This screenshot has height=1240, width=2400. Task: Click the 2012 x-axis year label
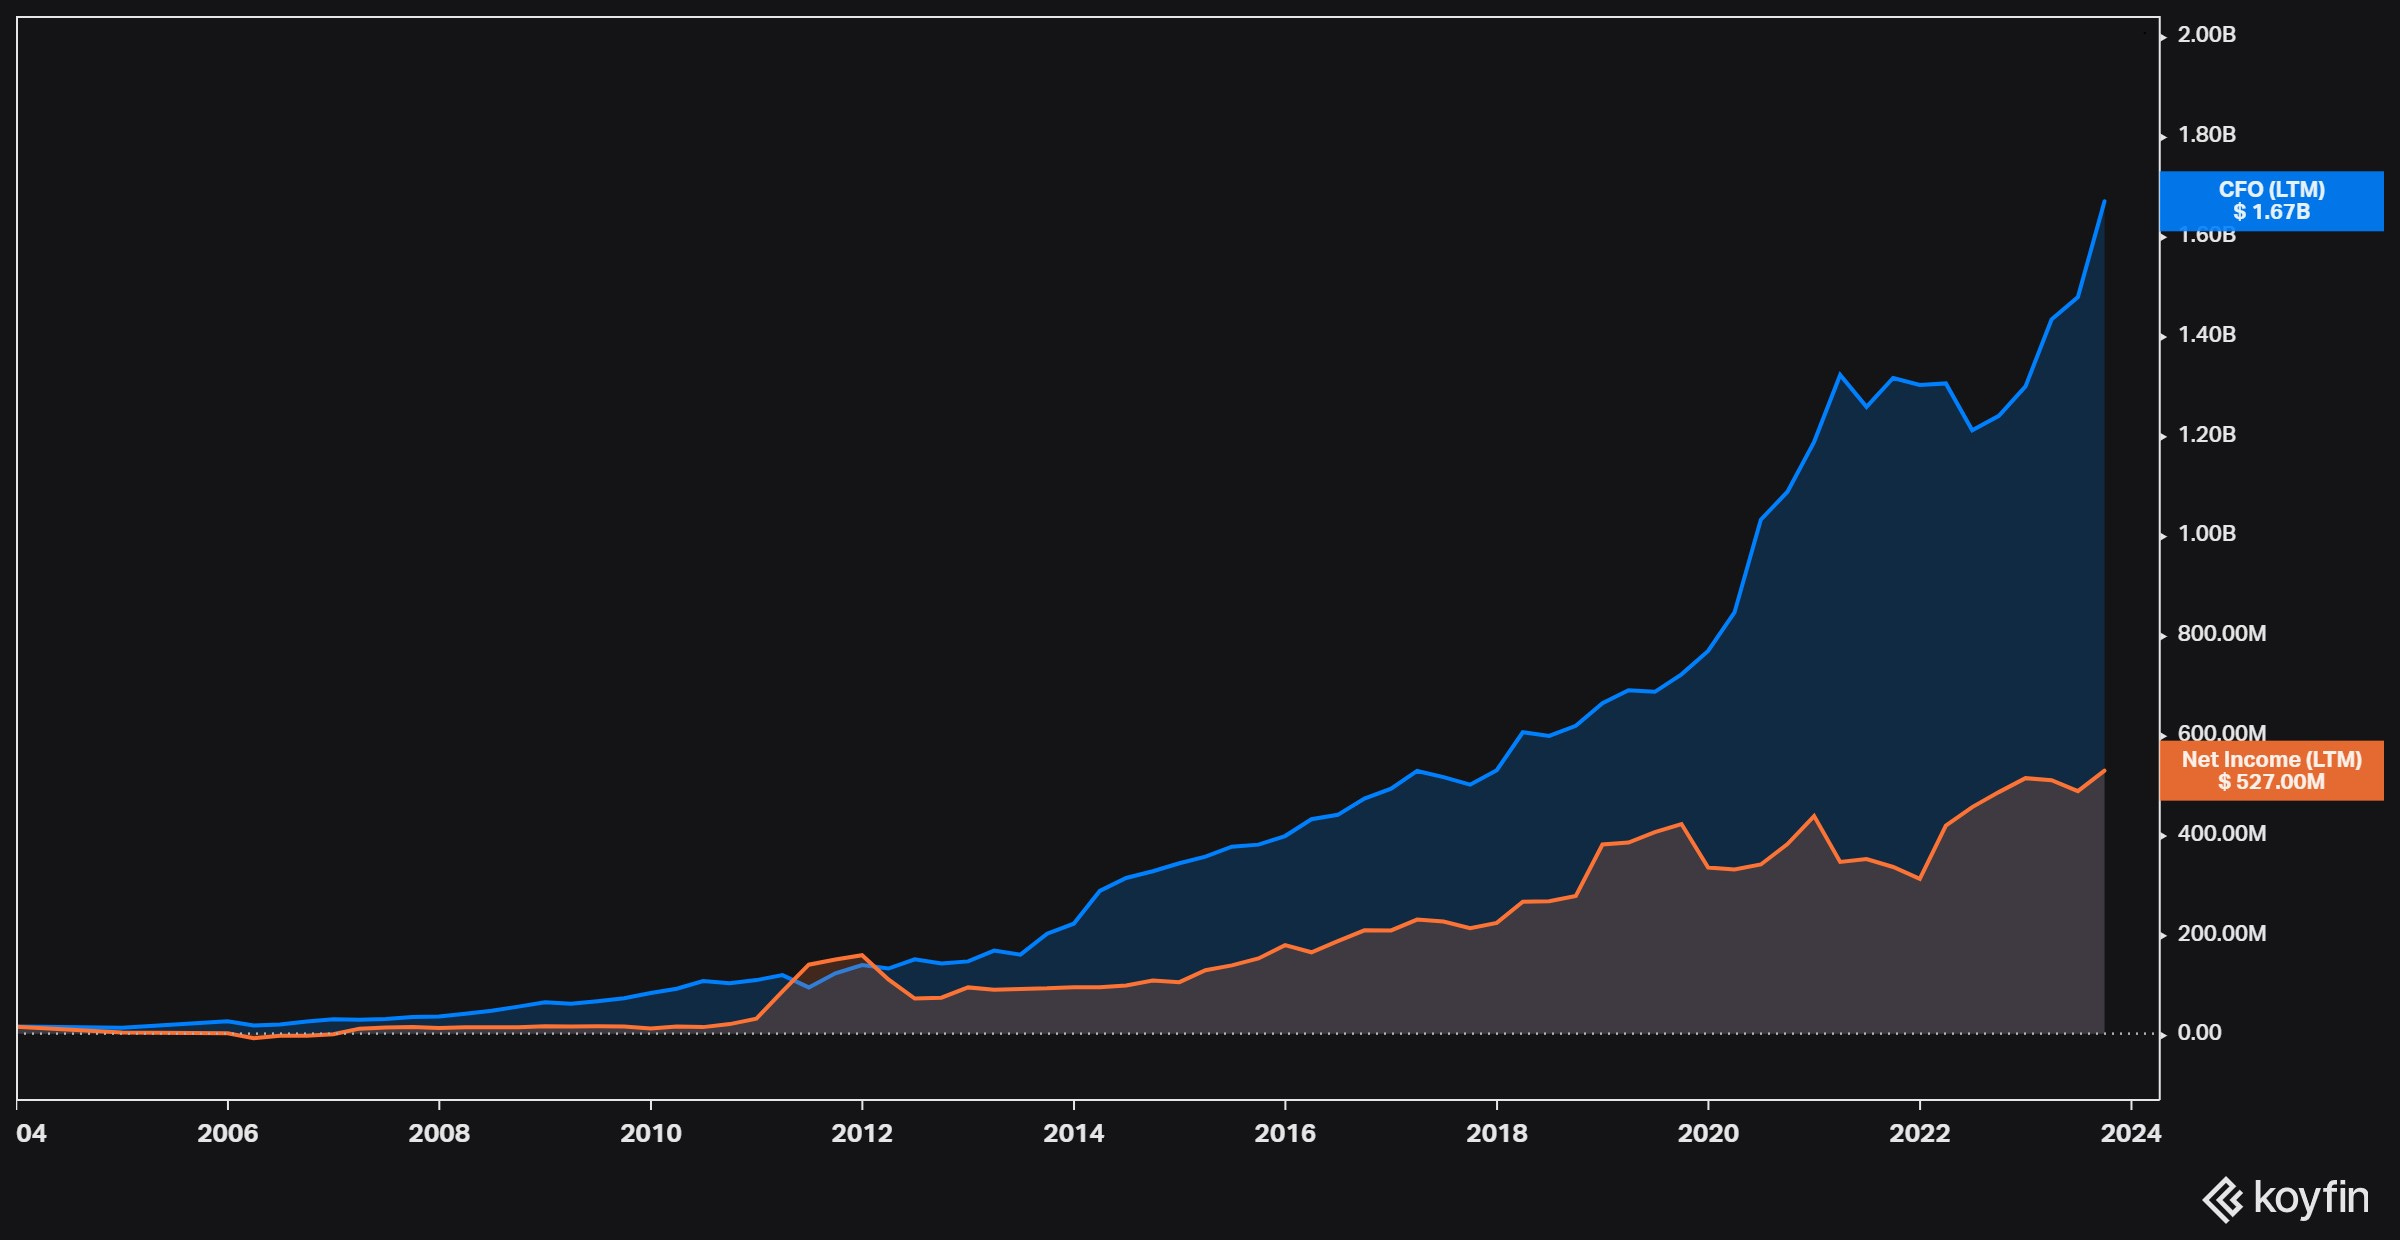click(x=862, y=1133)
